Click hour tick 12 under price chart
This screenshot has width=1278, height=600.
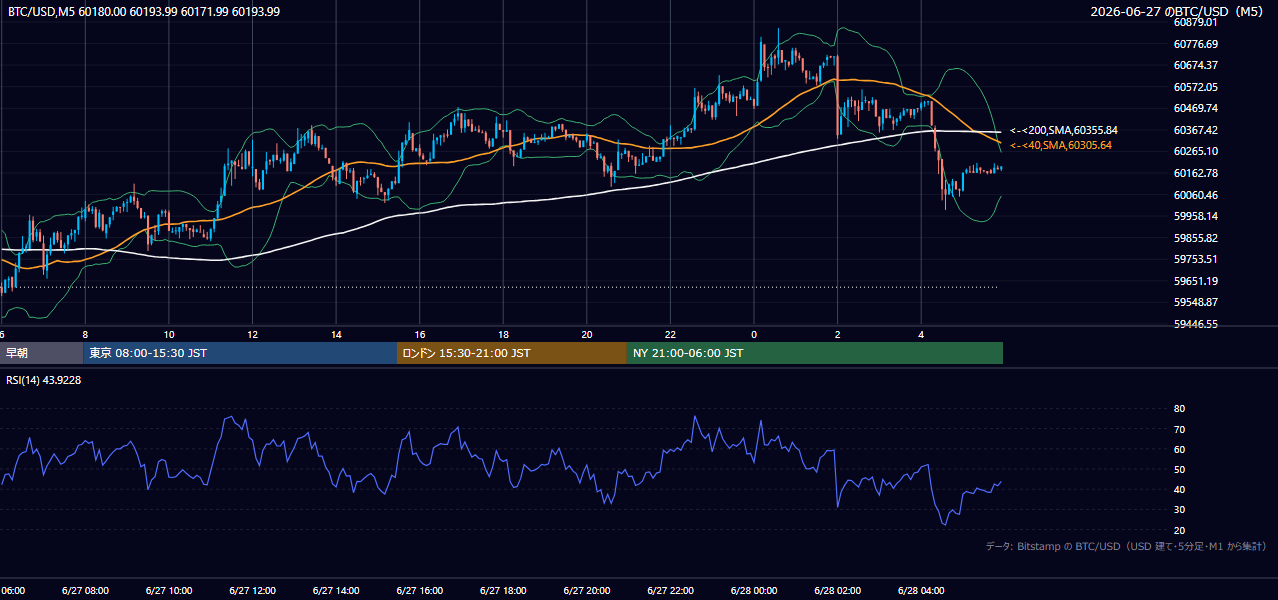(252, 335)
